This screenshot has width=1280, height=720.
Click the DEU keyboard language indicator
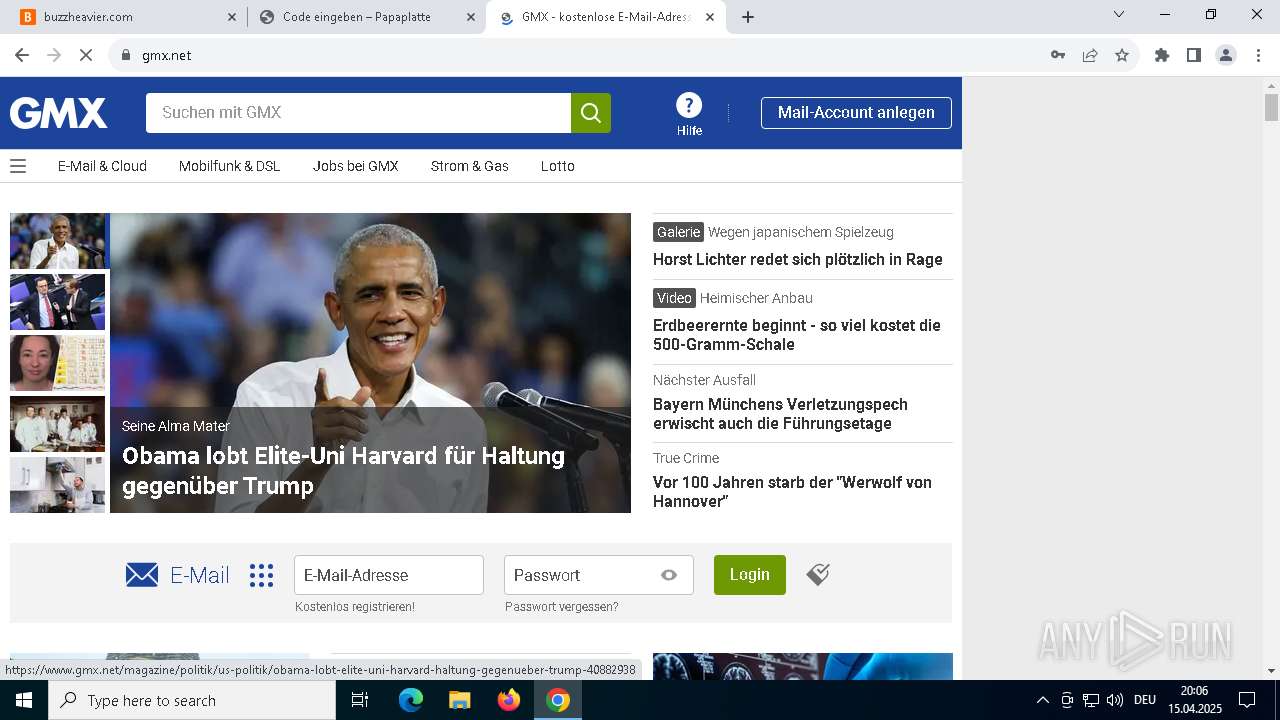tap(1145, 700)
